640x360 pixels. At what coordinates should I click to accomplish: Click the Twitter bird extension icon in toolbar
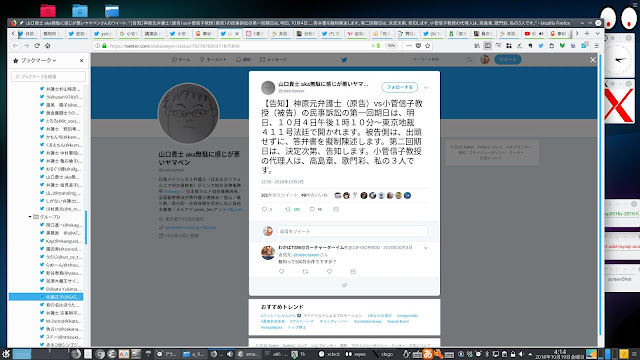541,46
